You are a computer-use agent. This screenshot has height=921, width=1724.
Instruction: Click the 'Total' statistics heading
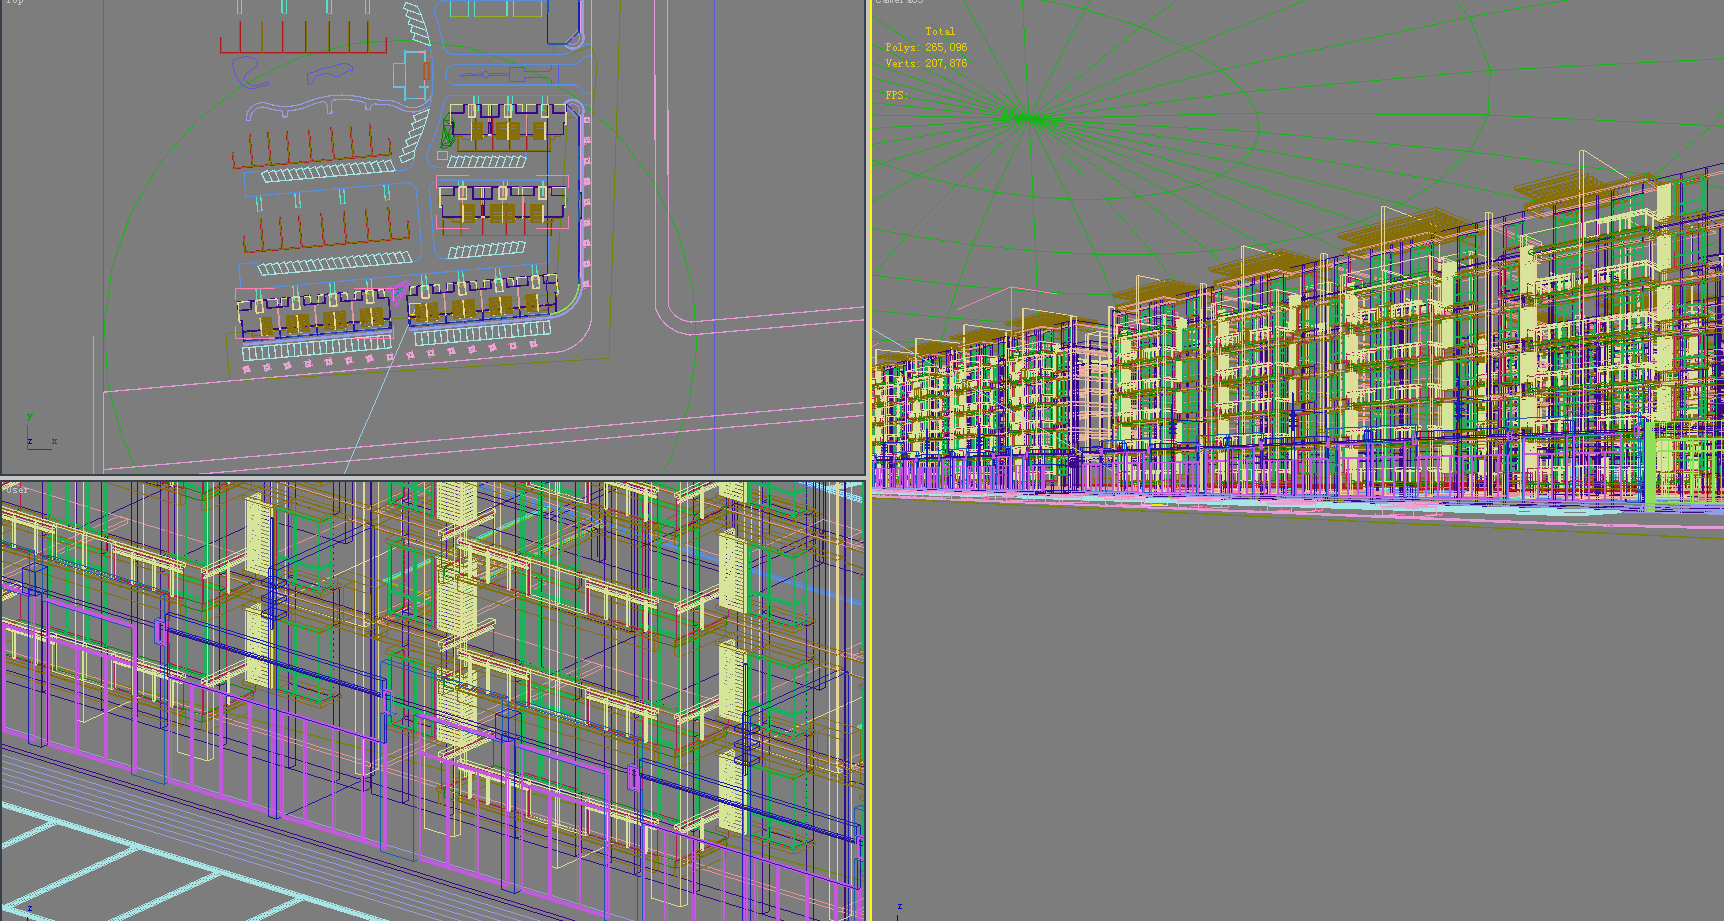coord(940,31)
